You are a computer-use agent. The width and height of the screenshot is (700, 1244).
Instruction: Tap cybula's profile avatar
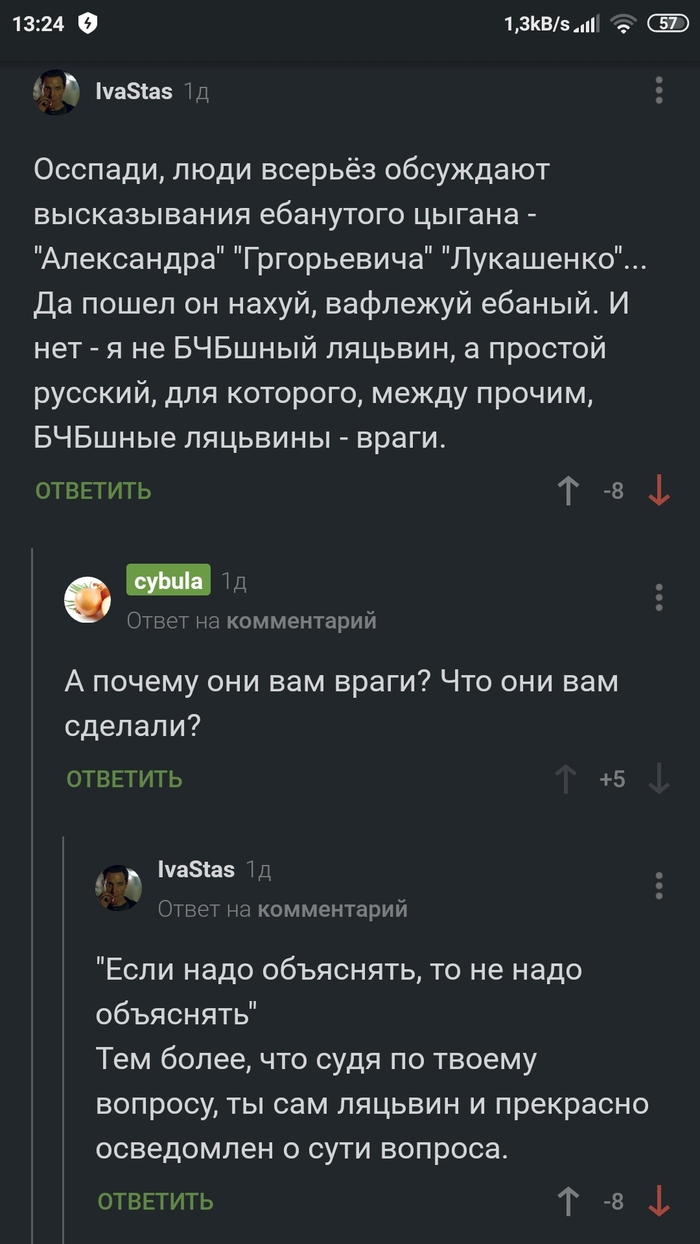[x=88, y=598]
